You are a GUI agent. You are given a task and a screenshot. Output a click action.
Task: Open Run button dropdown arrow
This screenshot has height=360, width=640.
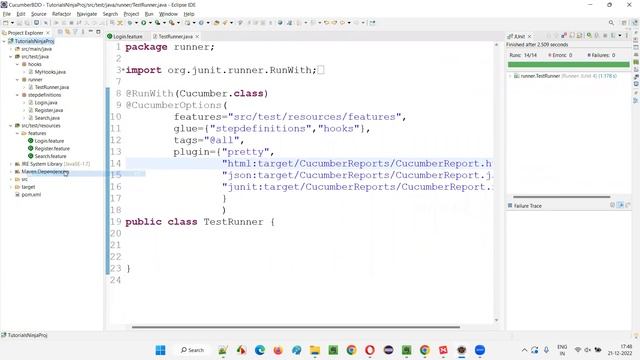pyautogui.click(x=150, y=23)
